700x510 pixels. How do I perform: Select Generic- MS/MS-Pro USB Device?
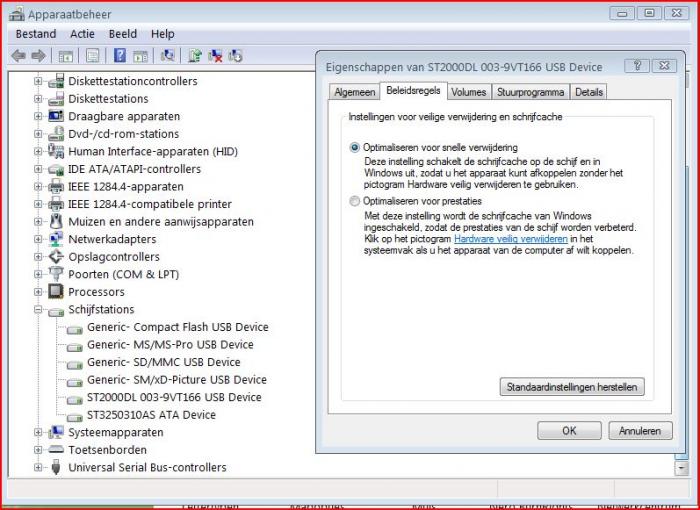[170, 344]
